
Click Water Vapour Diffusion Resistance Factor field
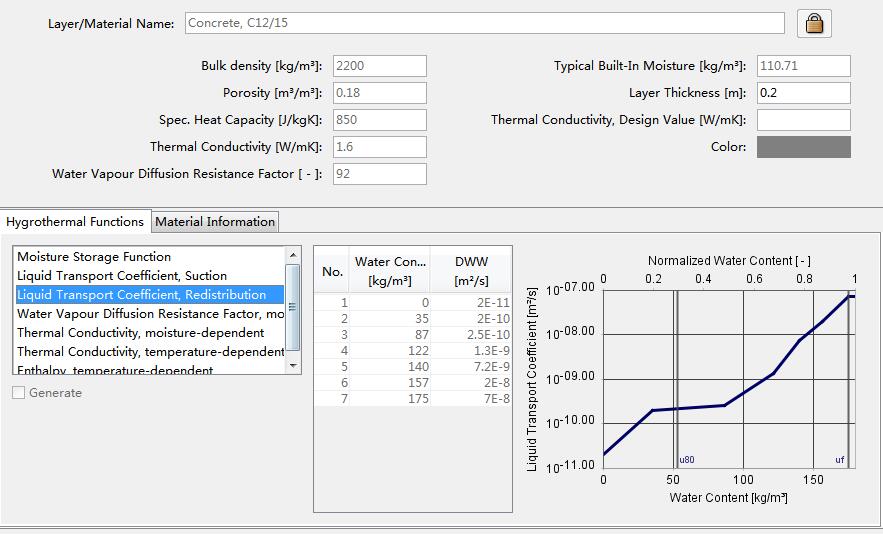pyautogui.click(x=380, y=174)
